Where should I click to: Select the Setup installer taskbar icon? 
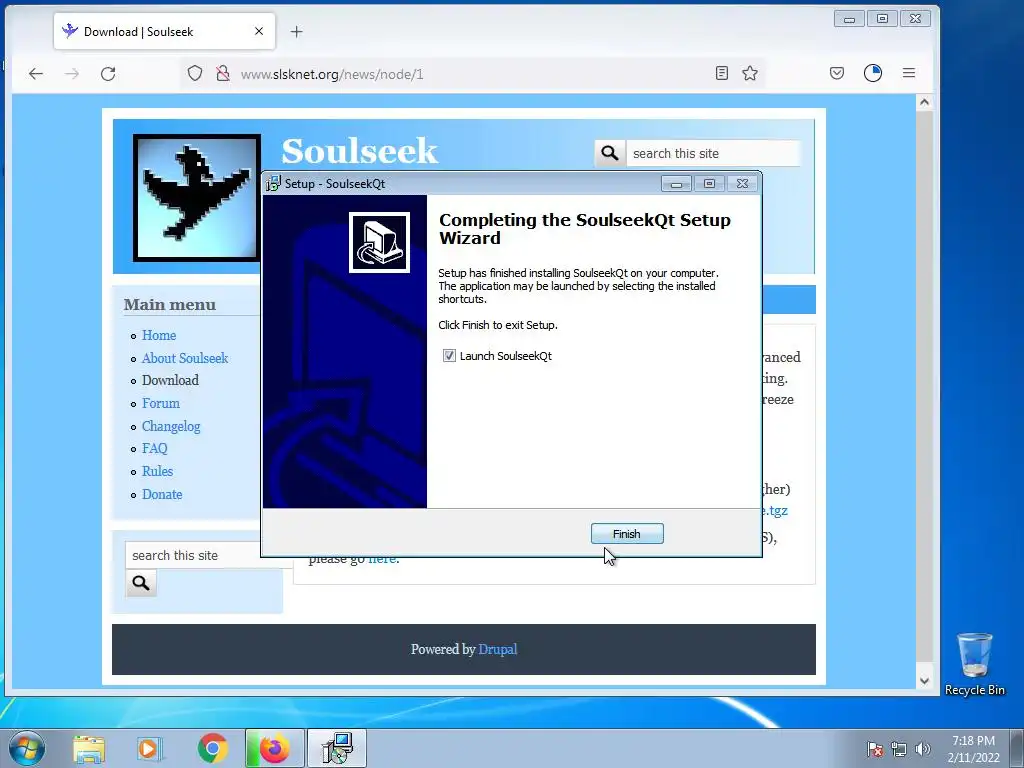coord(338,748)
